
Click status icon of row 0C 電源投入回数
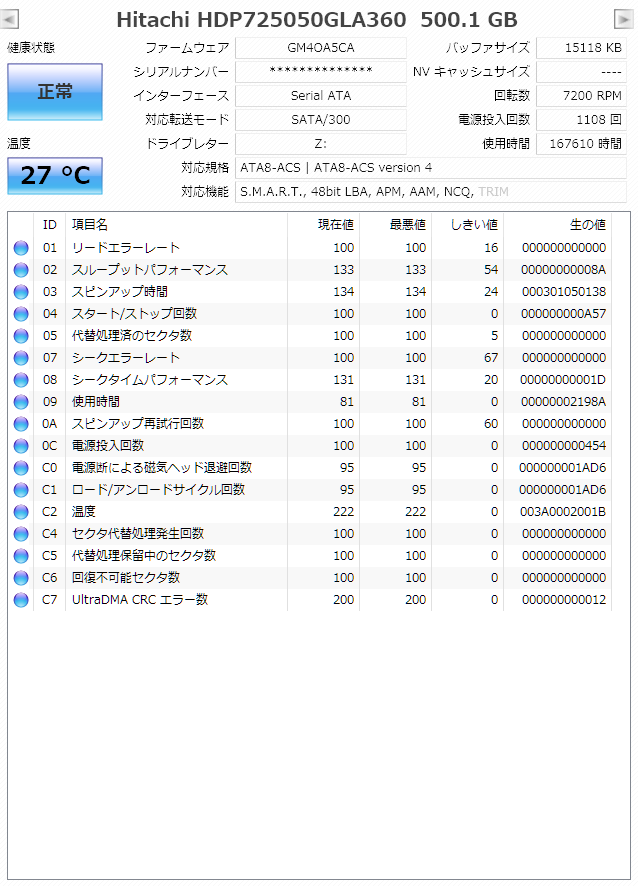21,446
